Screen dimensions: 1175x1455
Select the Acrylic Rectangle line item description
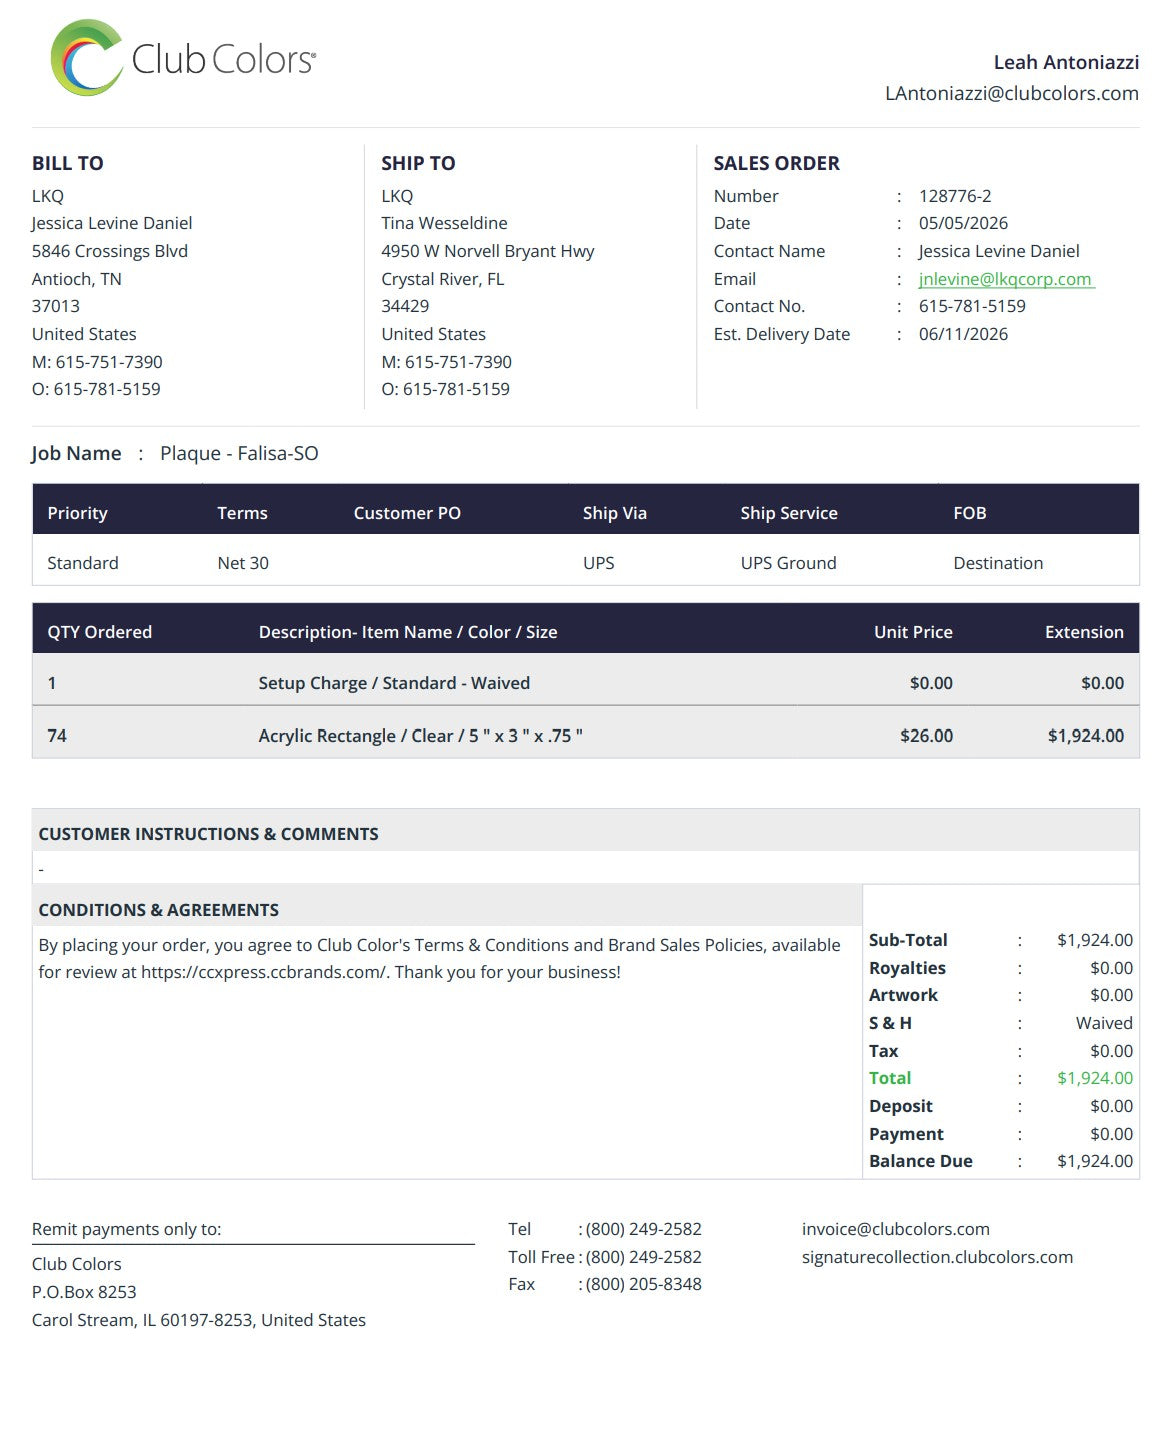click(420, 736)
